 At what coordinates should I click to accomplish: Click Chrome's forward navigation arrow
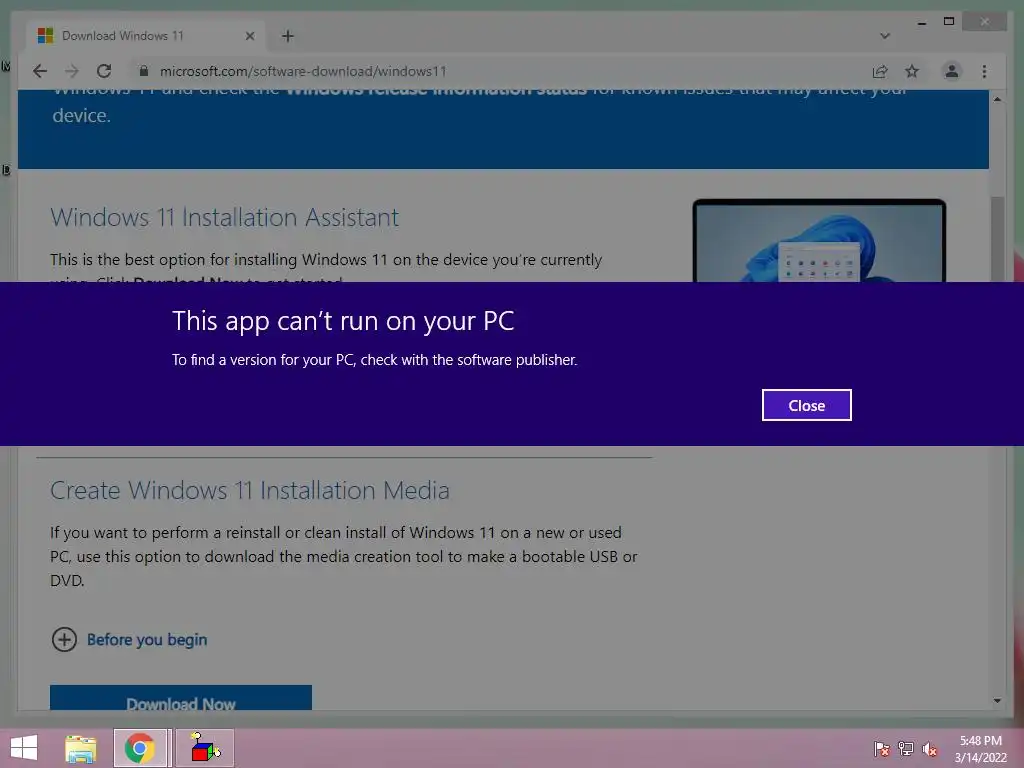(72, 71)
